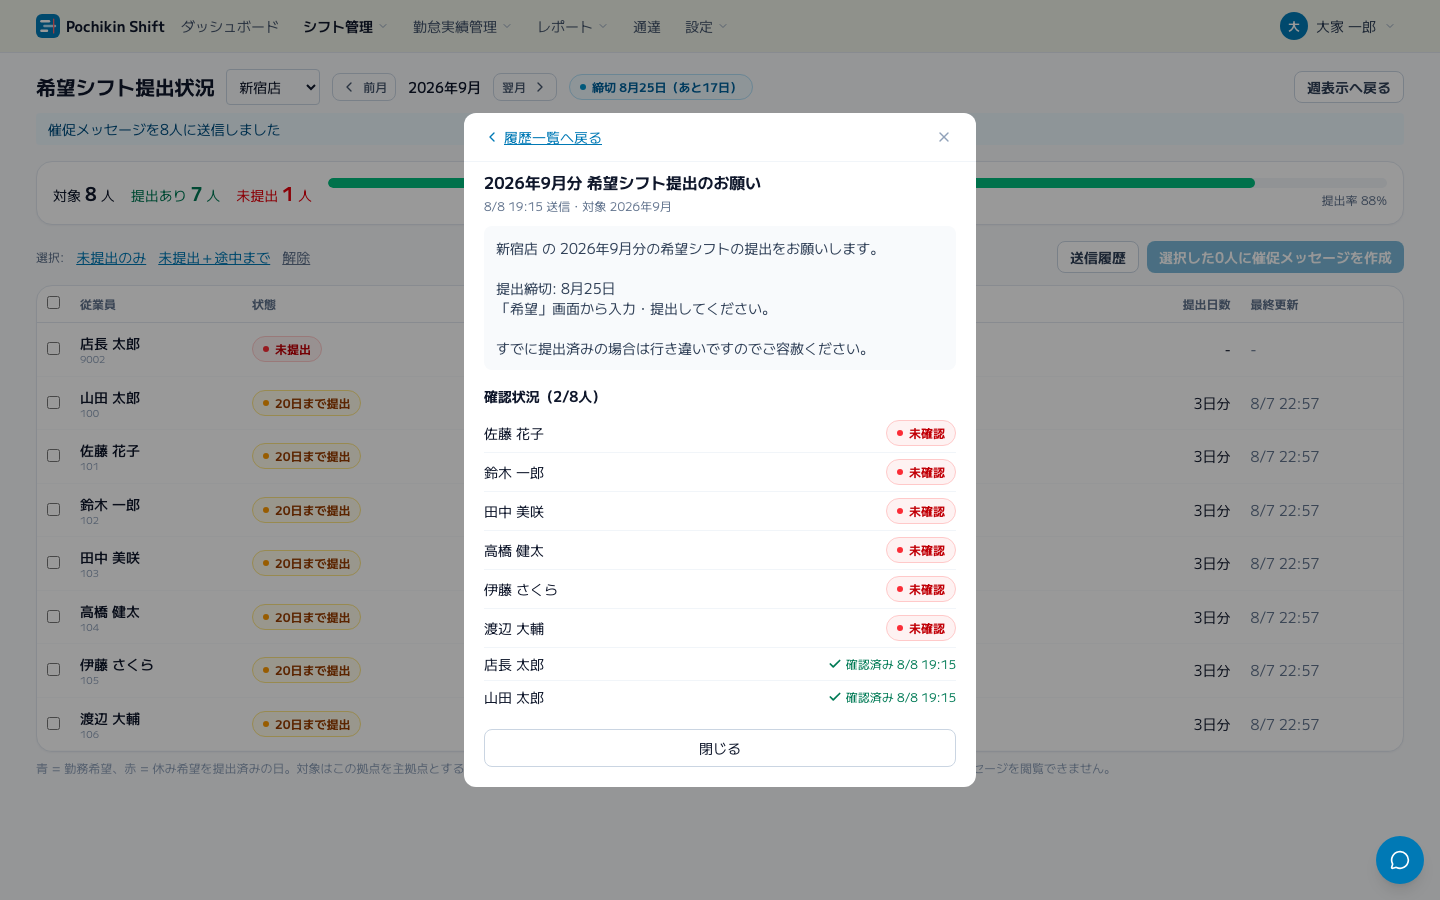Check the box for 鈴木 一郎 row

click(54, 510)
